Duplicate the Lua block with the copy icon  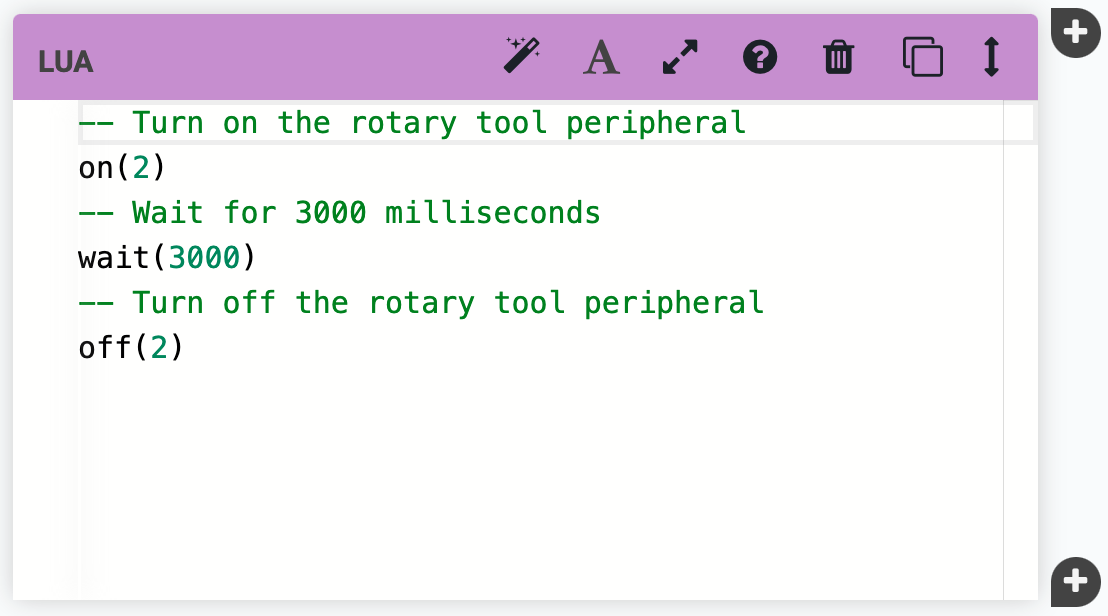coord(922,57)
